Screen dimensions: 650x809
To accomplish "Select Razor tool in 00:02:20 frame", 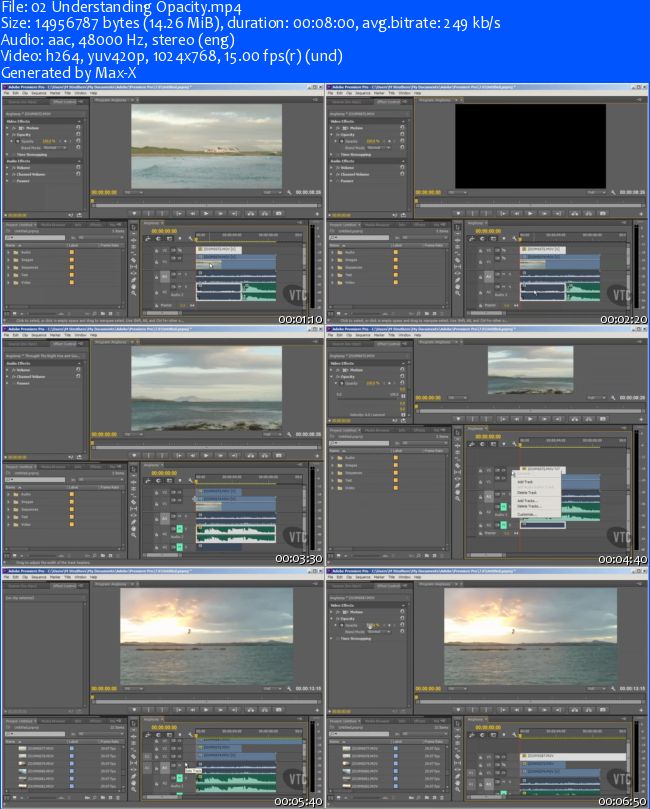I will pos(457,261).
